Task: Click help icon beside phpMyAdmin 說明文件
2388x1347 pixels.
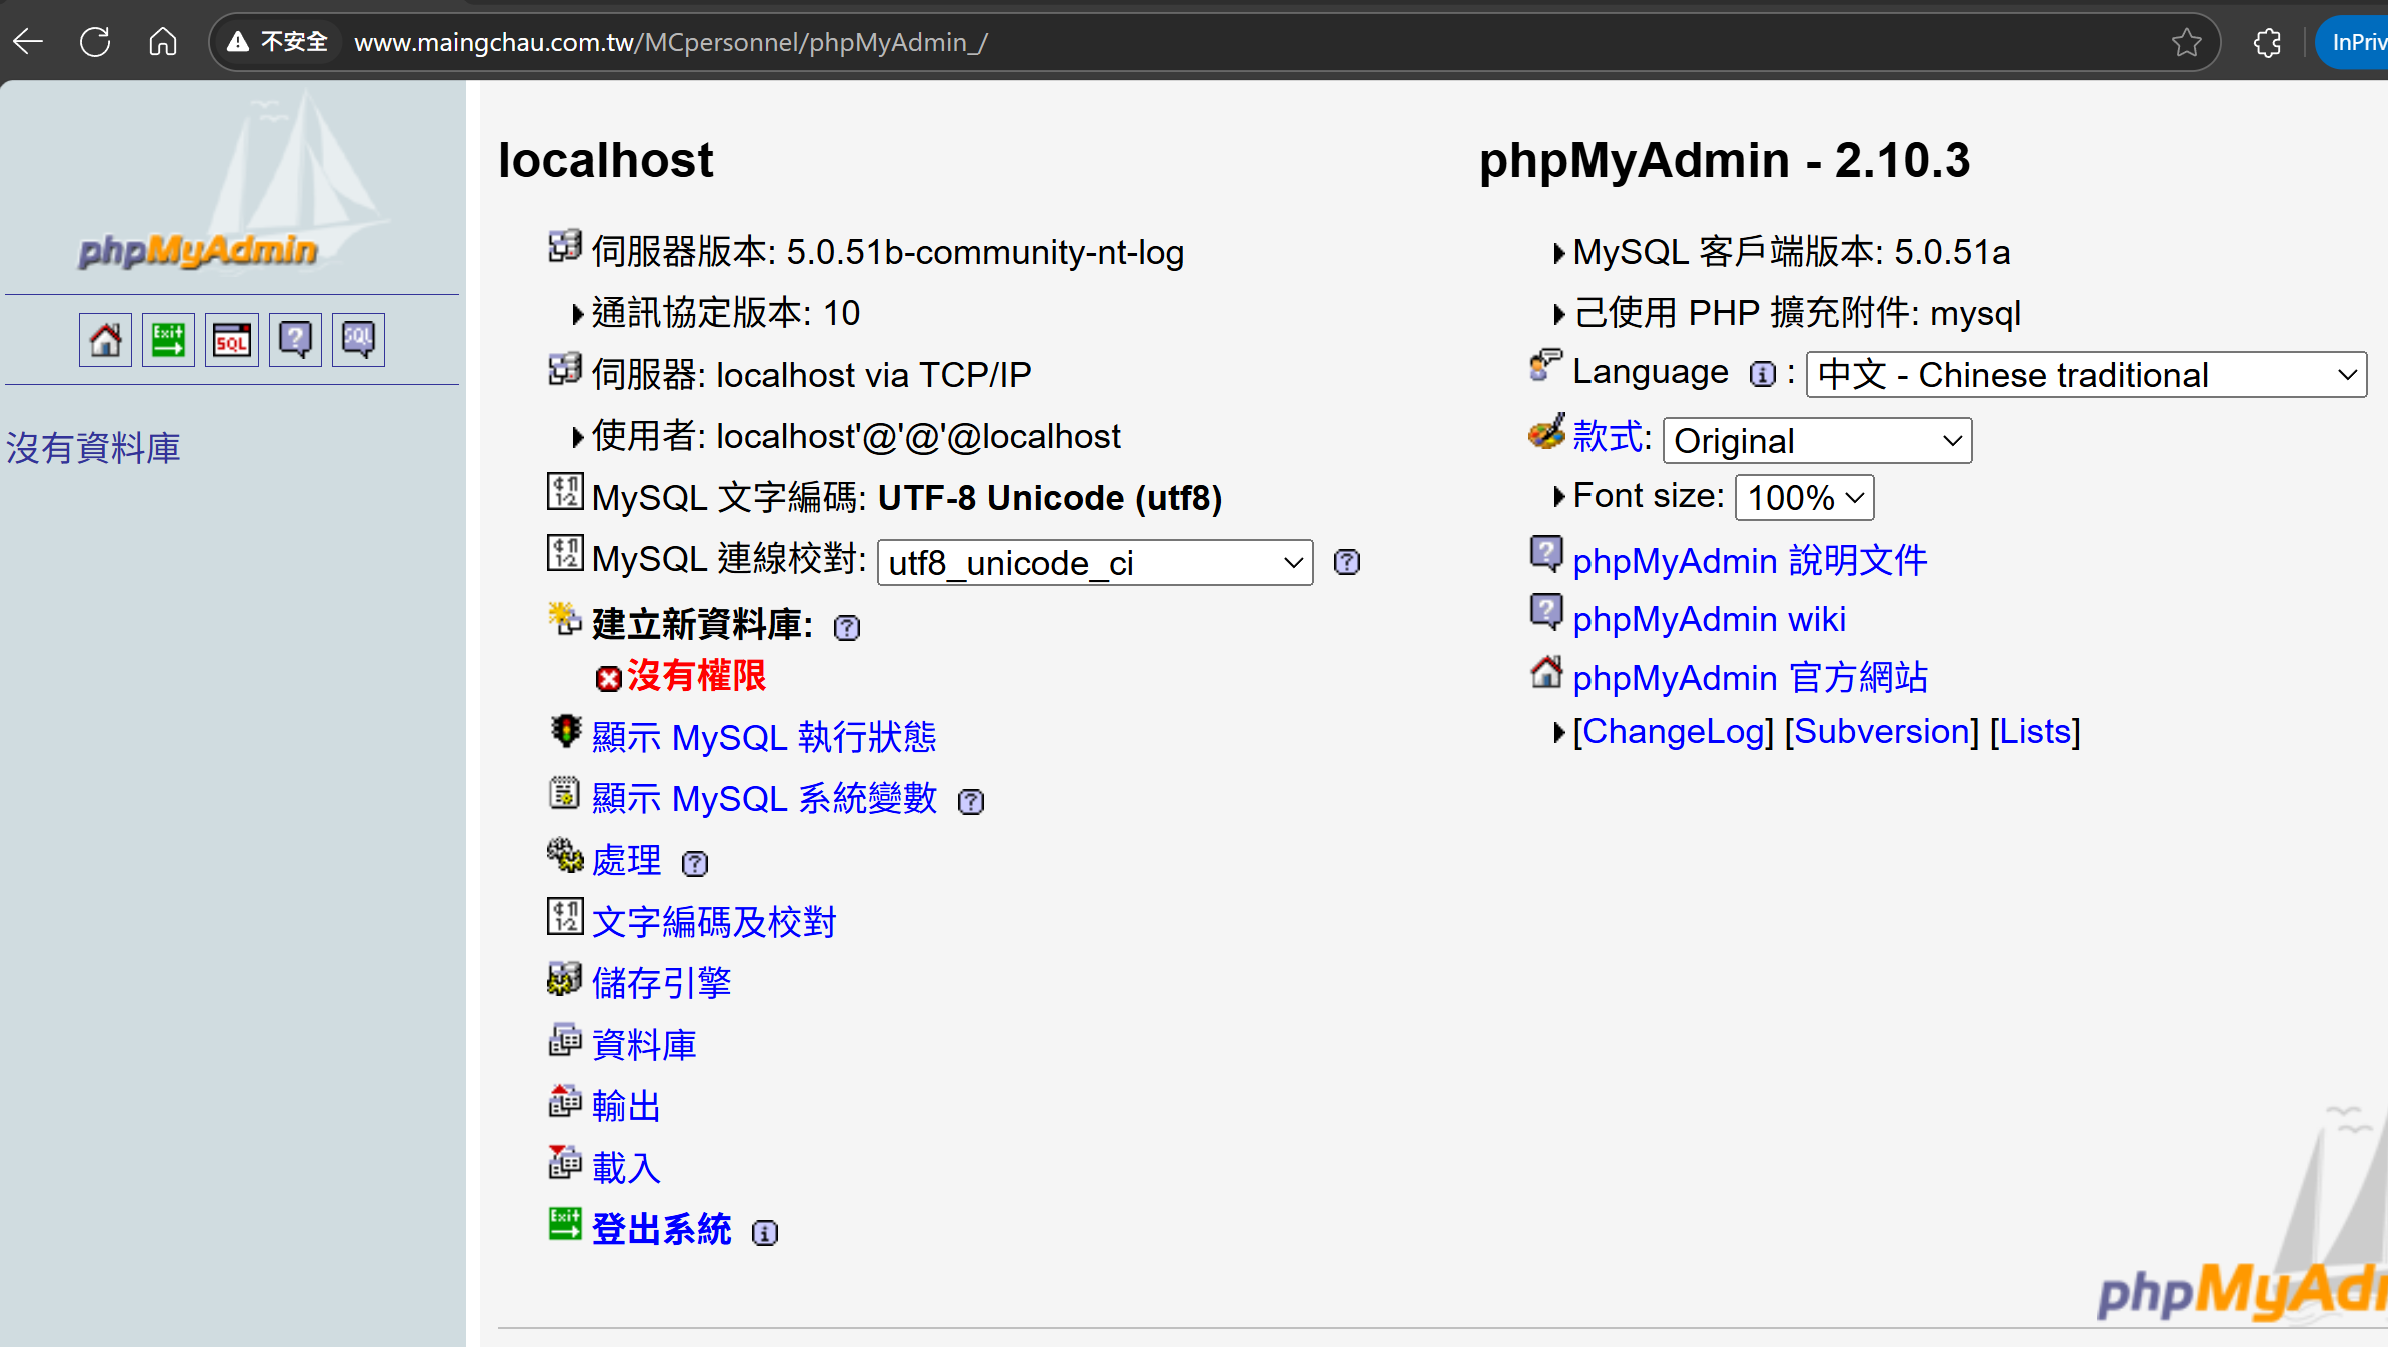Action: [x=1546, y=554]
